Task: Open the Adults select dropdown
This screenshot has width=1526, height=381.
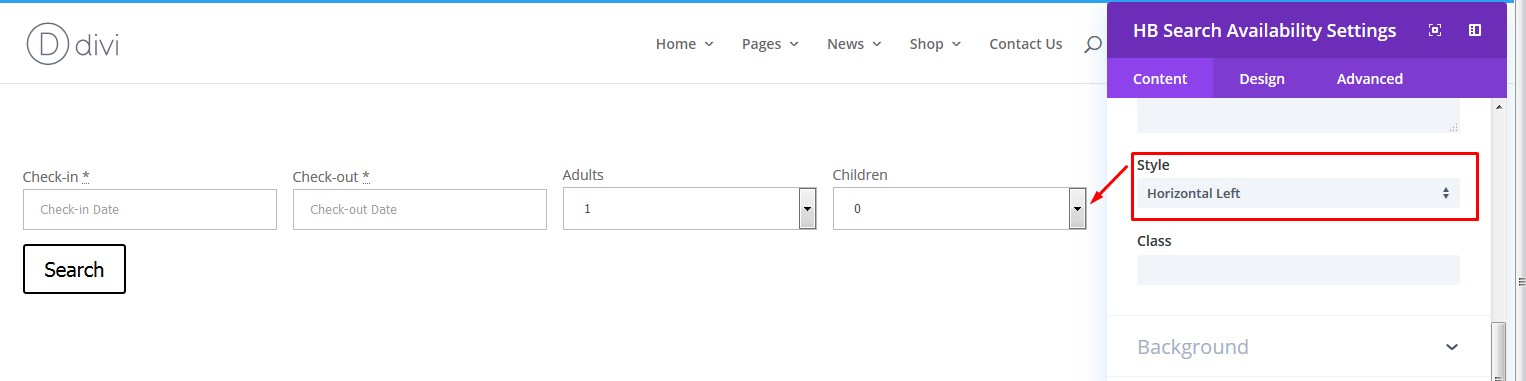Action: 690,209
